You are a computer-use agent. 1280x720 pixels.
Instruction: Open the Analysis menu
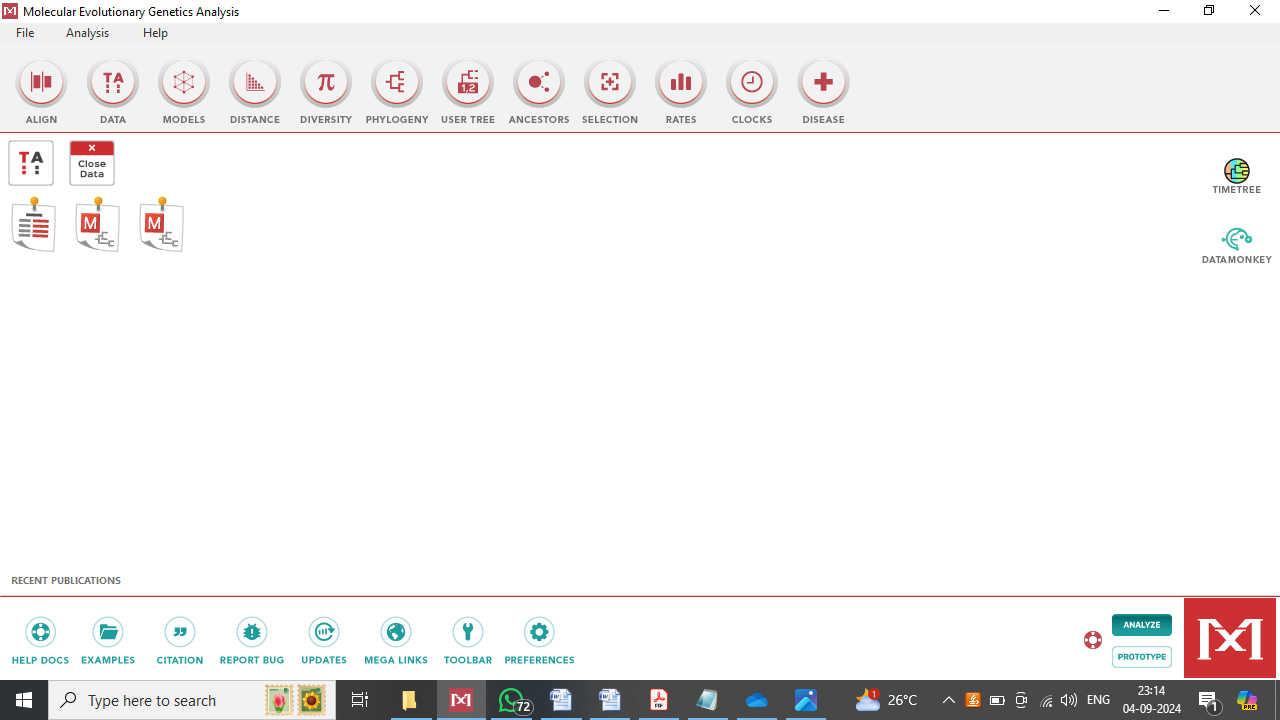click(87, 33)
